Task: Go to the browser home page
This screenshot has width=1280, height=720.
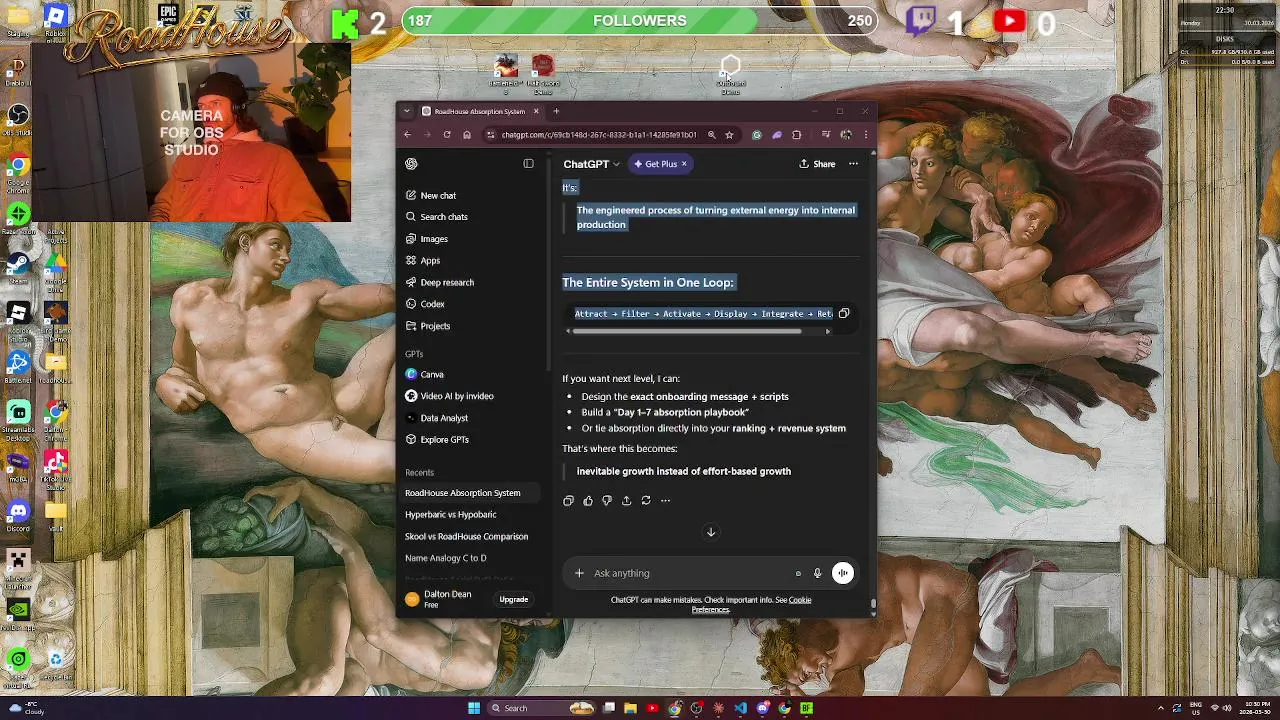Action: click(467, 135)
